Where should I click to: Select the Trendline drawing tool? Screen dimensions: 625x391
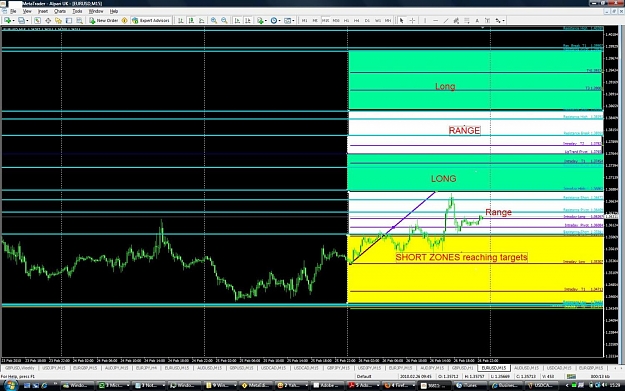pyautogui.click(x=446, y=20)
